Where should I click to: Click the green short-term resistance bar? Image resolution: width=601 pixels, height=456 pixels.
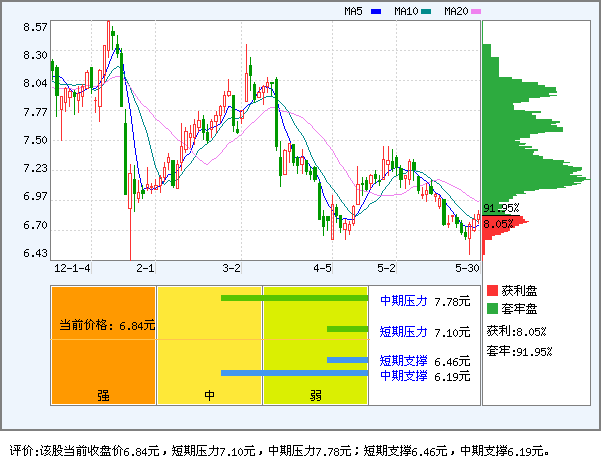click(348, 329)
